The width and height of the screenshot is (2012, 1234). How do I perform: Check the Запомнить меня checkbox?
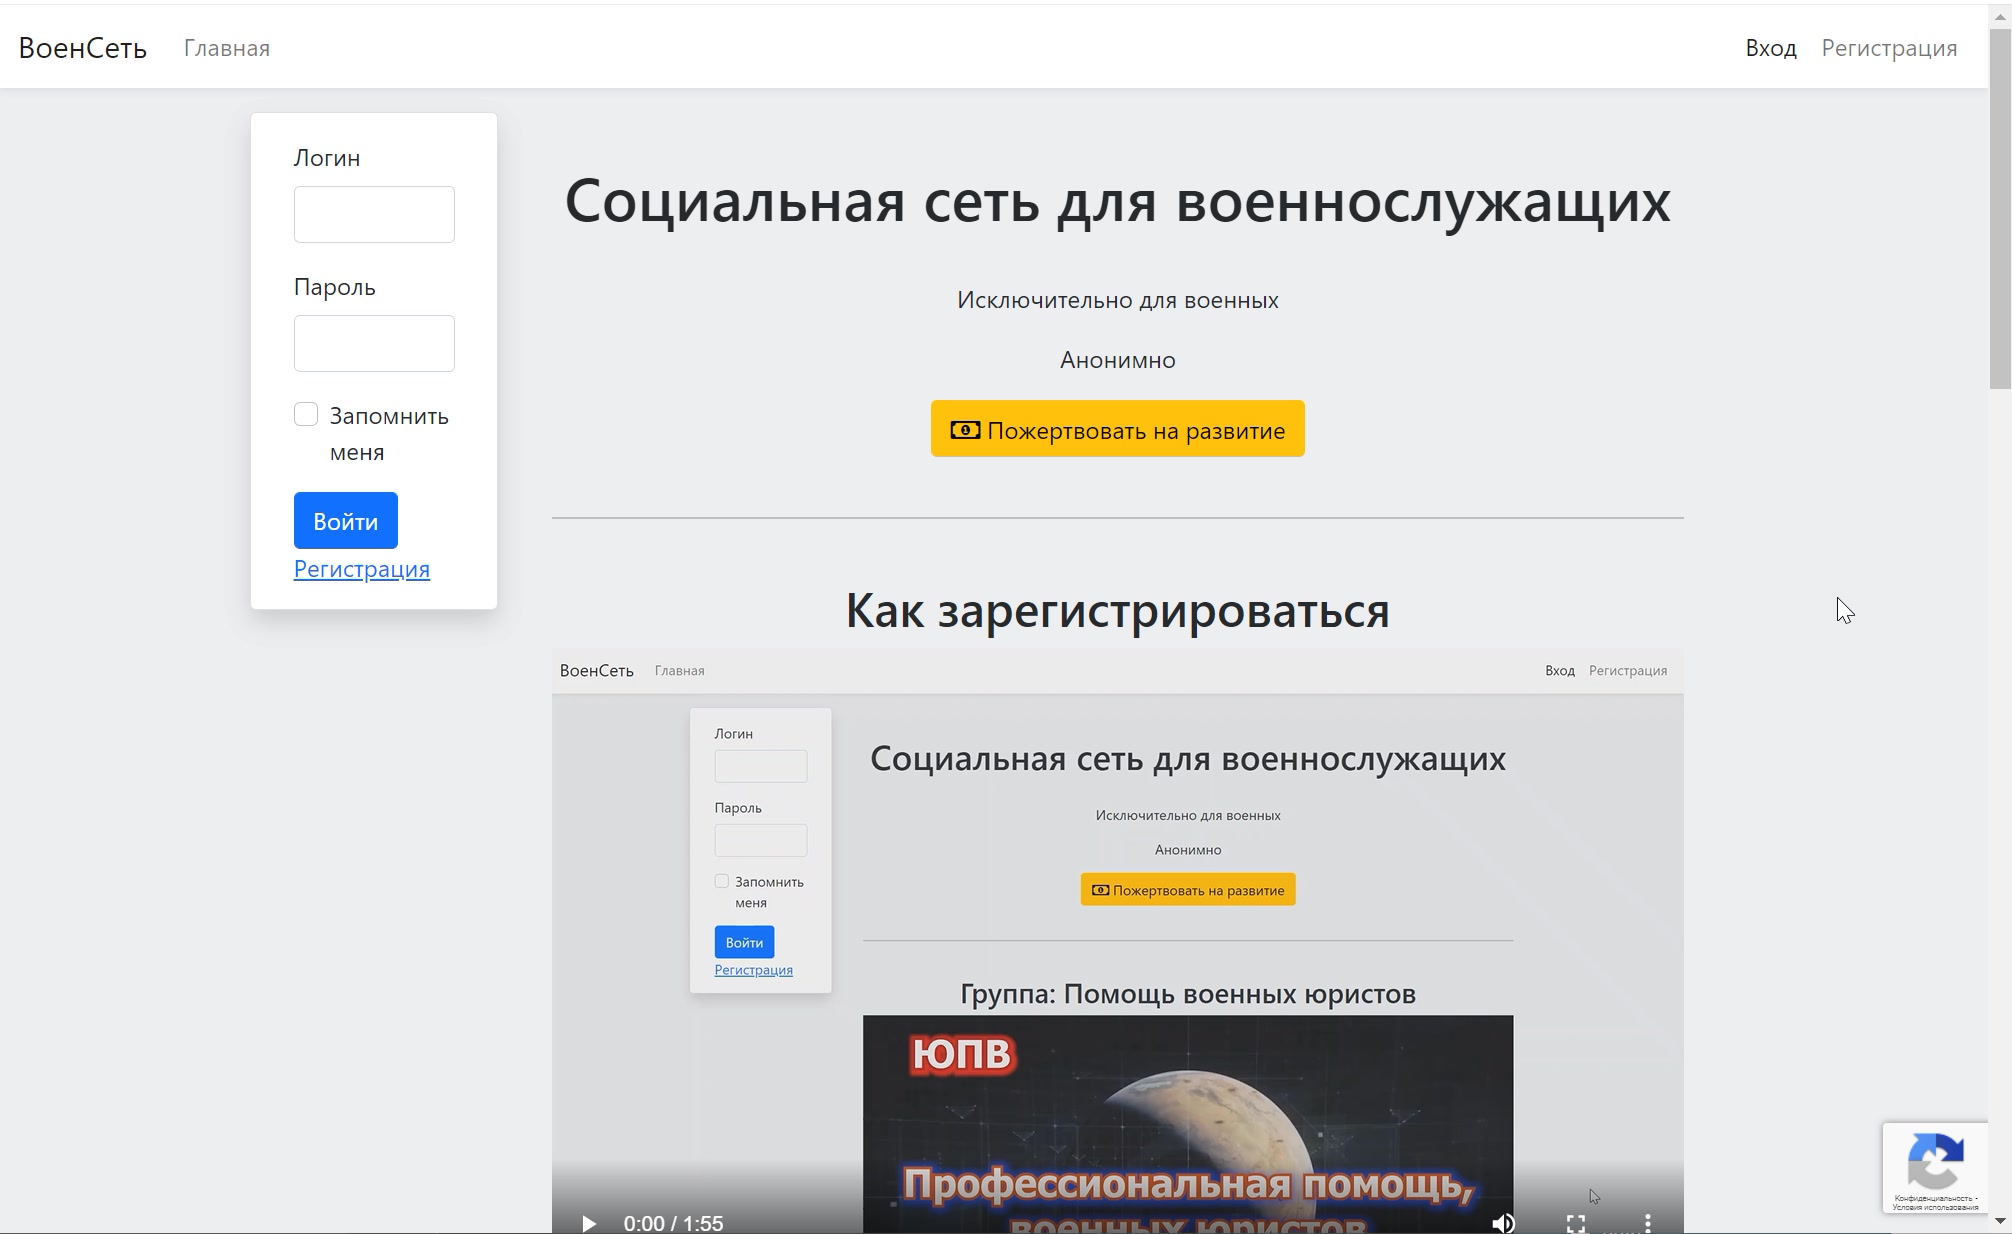click(x=306, y=415)
